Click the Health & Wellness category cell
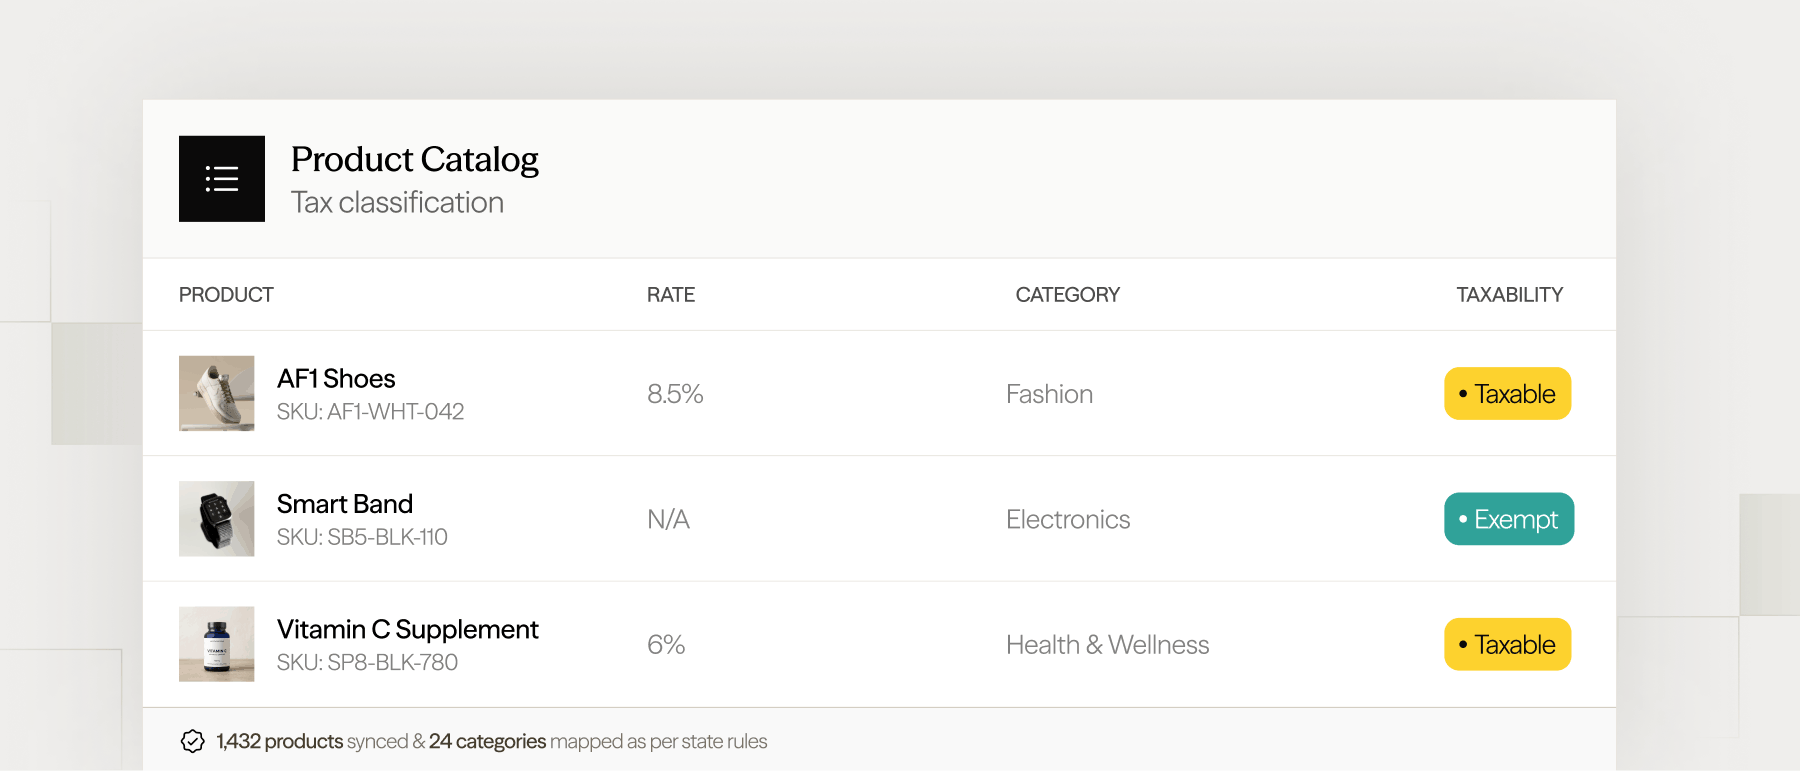The height and width of the screenshot is (771, 1800). point(1107,645)
